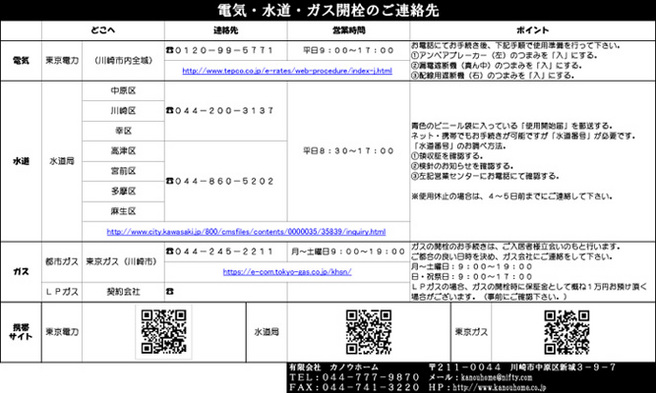Screen dimensions: 656x393
Task: Select the (川崎市内全域) cell
Action: (123, 60)
